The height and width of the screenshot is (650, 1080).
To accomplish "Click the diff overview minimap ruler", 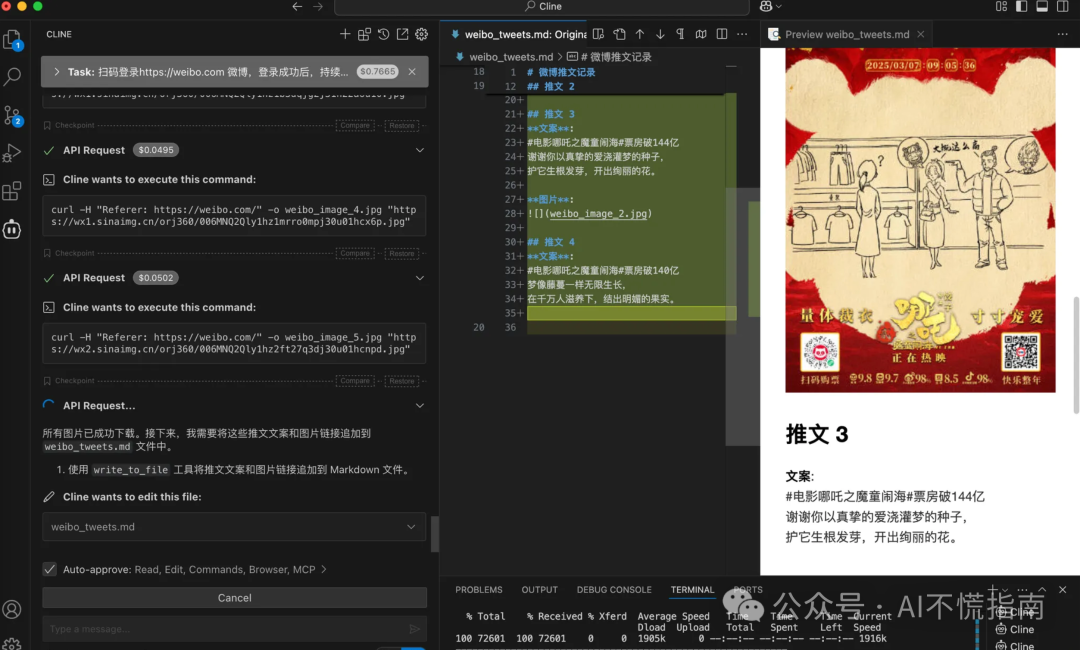I will (754, 258).
